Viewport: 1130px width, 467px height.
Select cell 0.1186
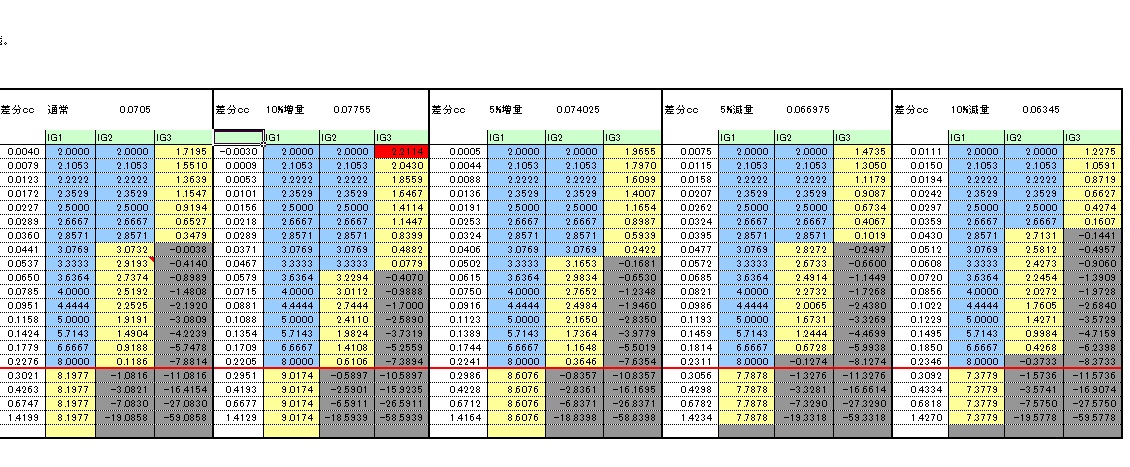125,361
